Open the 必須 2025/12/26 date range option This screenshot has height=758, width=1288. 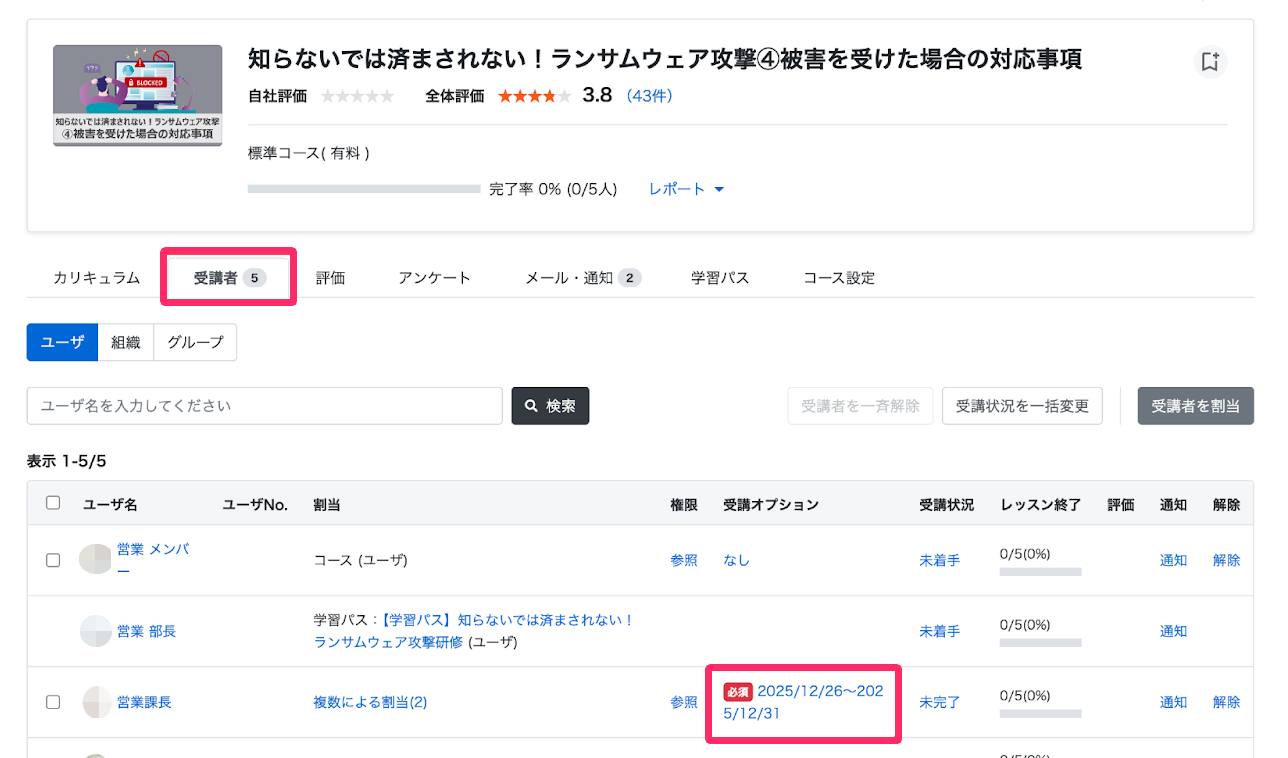point(803,702)
